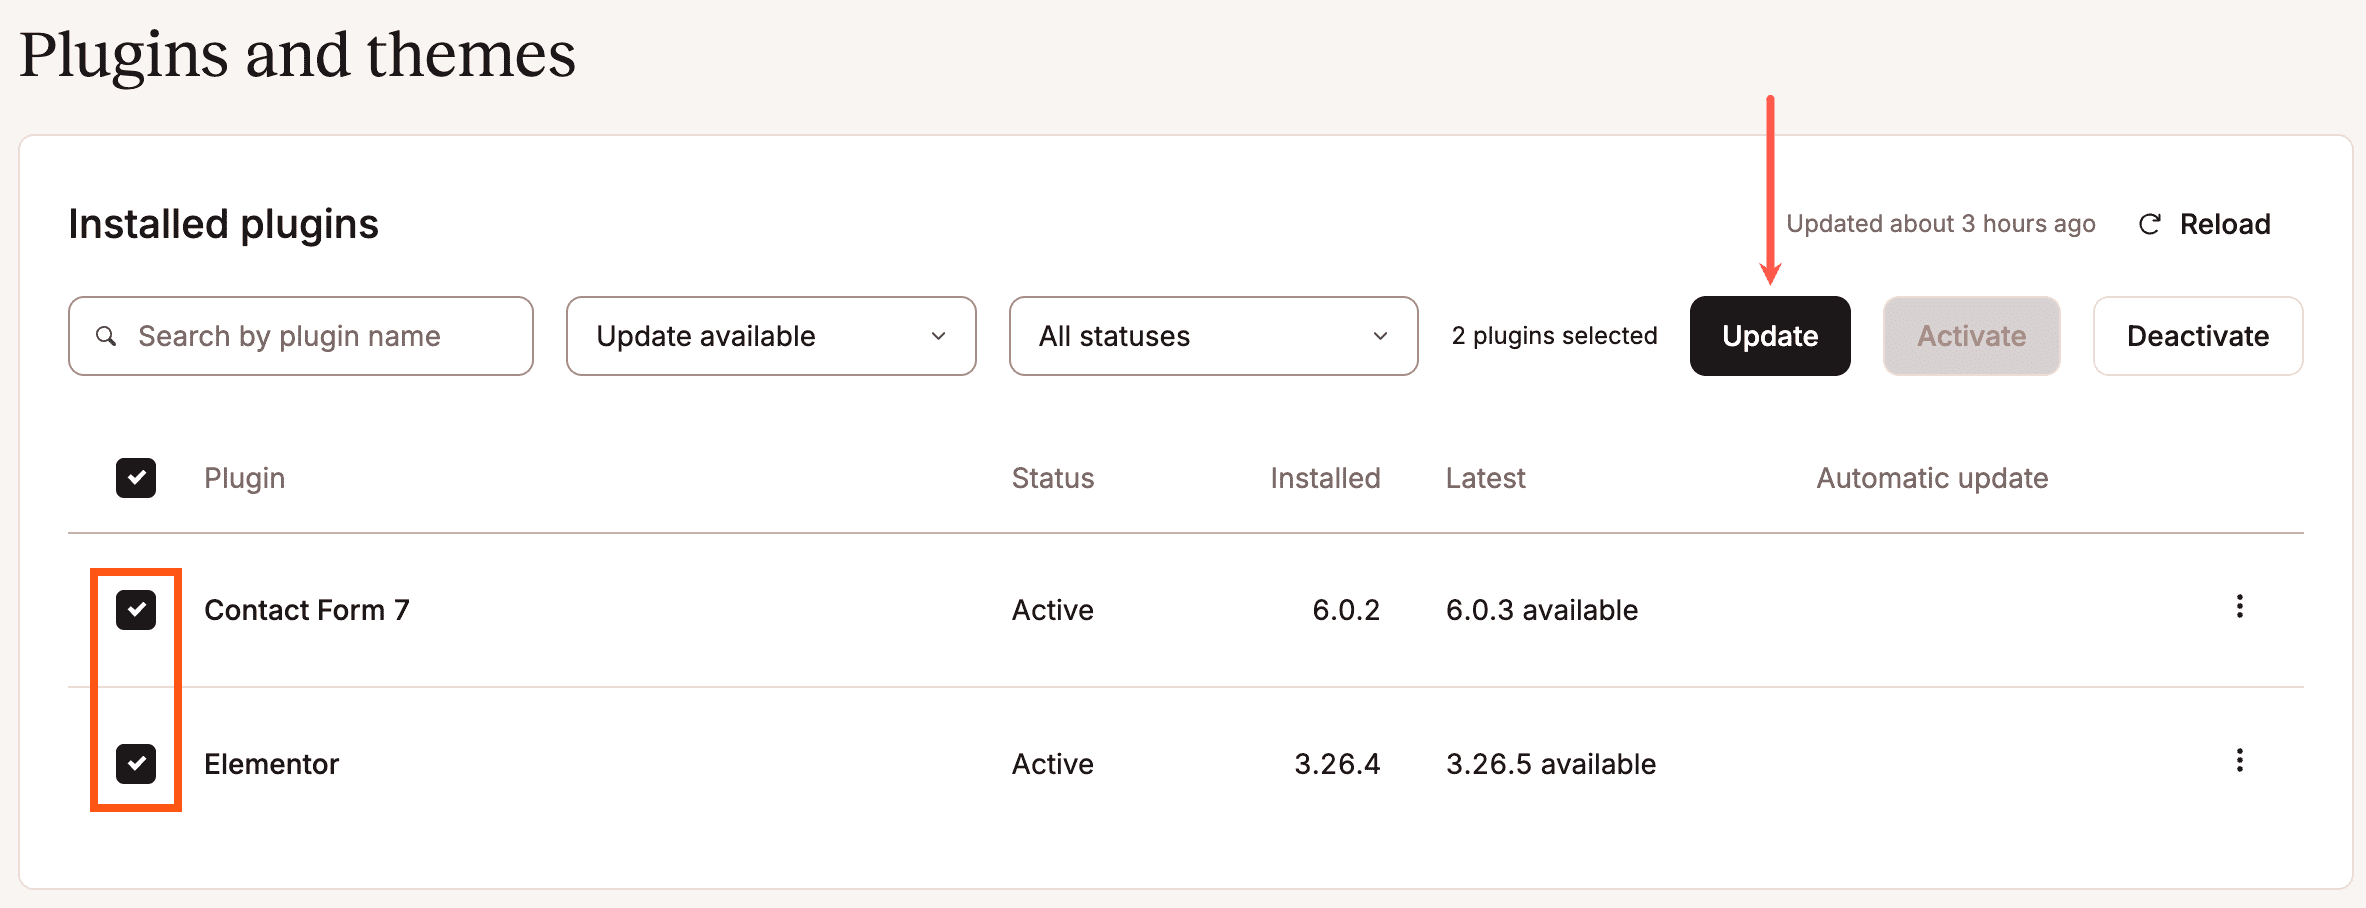
Task: Open the Elementor row options menu
Action: pyautogui.click(x=2239, y=761)
